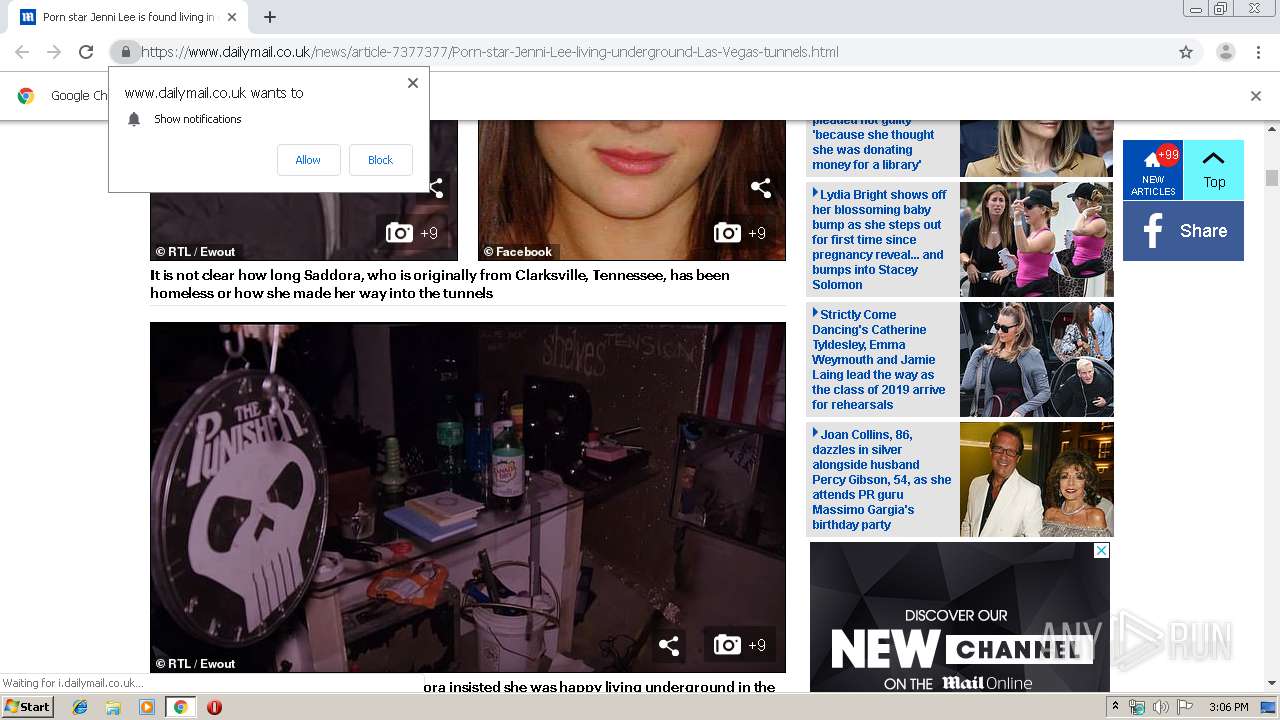Open the Joan Collins birthday party story
The width and height of the screenshot is (1280, 720).
click(x=881, y=479)
